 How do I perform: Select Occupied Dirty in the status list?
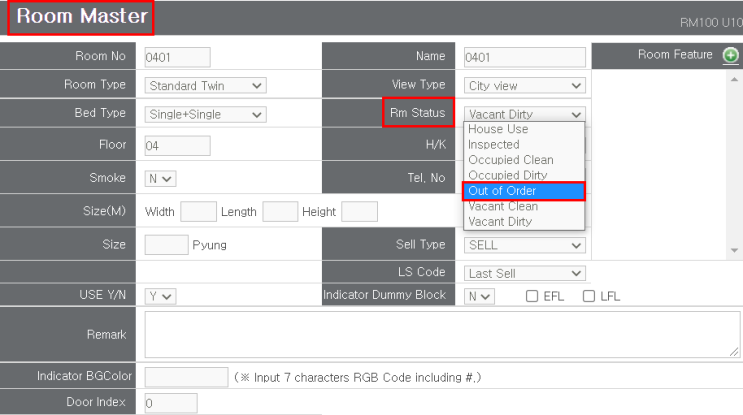(x=524, y=175)
